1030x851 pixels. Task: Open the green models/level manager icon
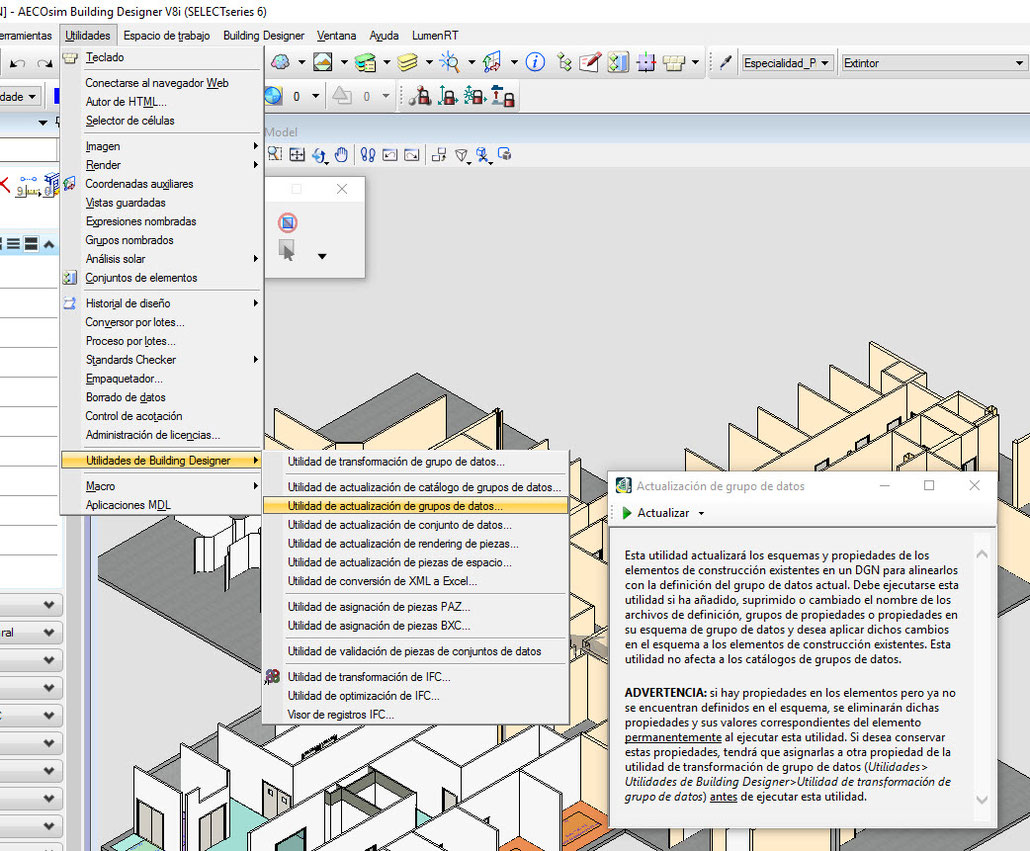point(365,62)
